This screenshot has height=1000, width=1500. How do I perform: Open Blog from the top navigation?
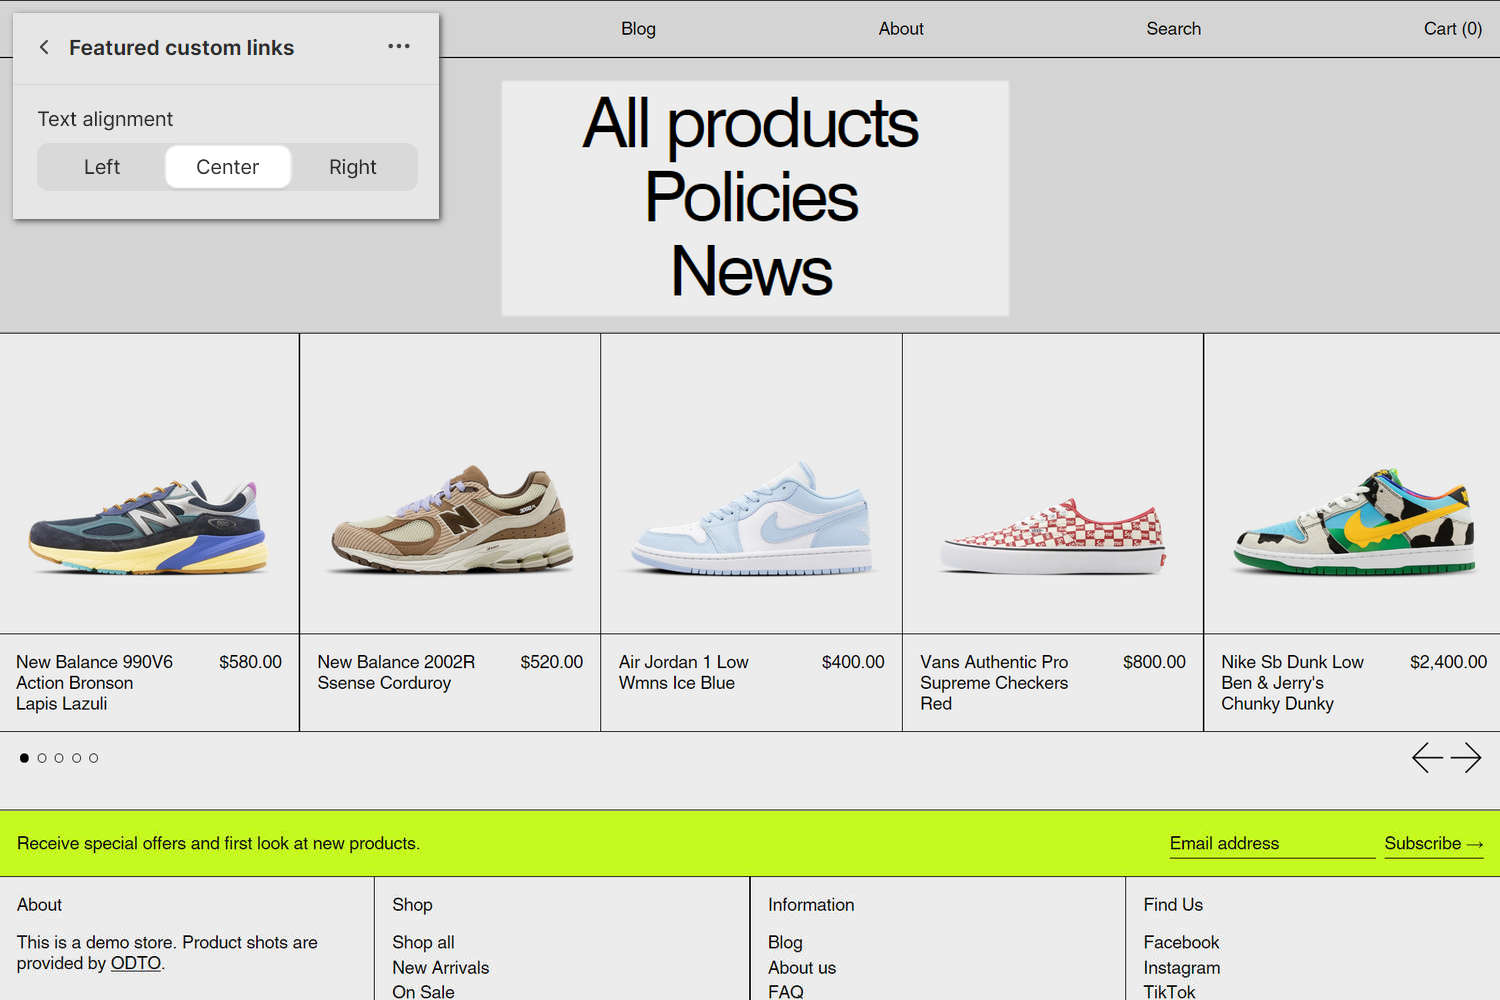pos(638,28)
